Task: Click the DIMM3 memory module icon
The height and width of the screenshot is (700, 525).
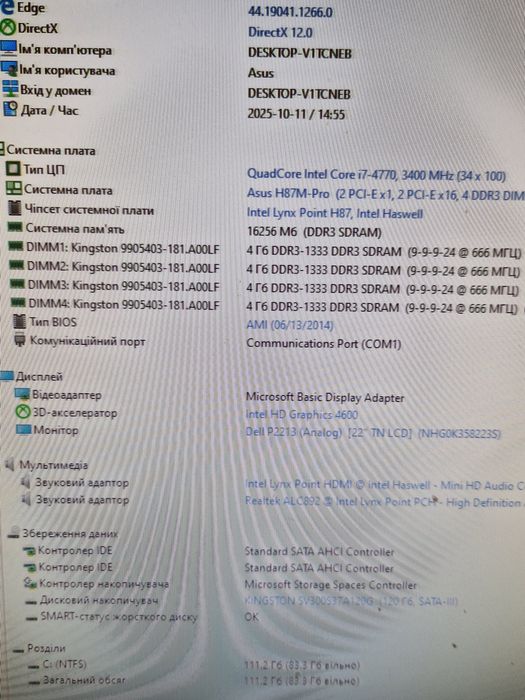Action: tap(17, 284)
